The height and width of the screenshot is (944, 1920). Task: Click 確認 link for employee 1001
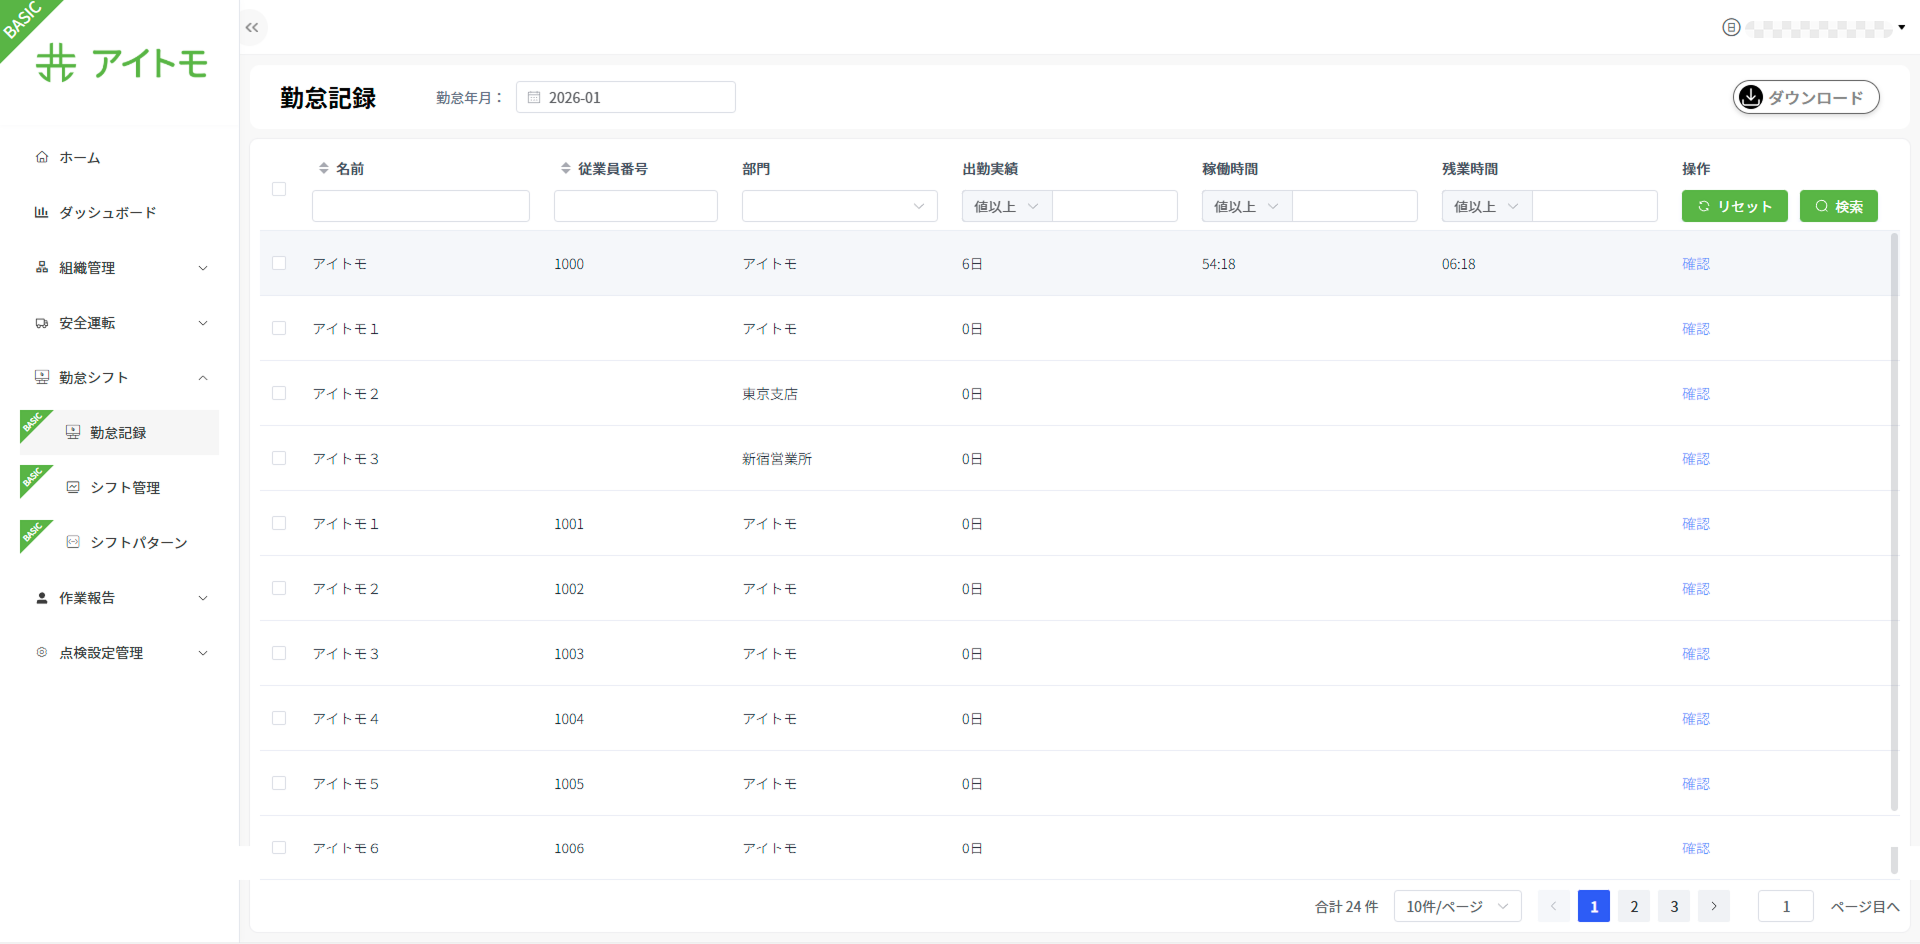pyautogui.click(x=1695, y=524)
